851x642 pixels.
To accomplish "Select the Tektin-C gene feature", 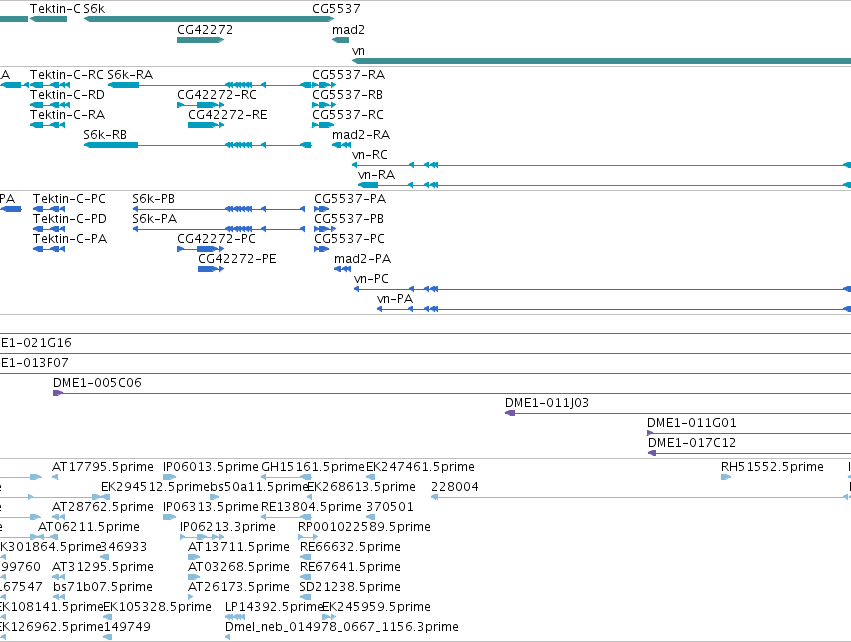I will tap(48, 19).
